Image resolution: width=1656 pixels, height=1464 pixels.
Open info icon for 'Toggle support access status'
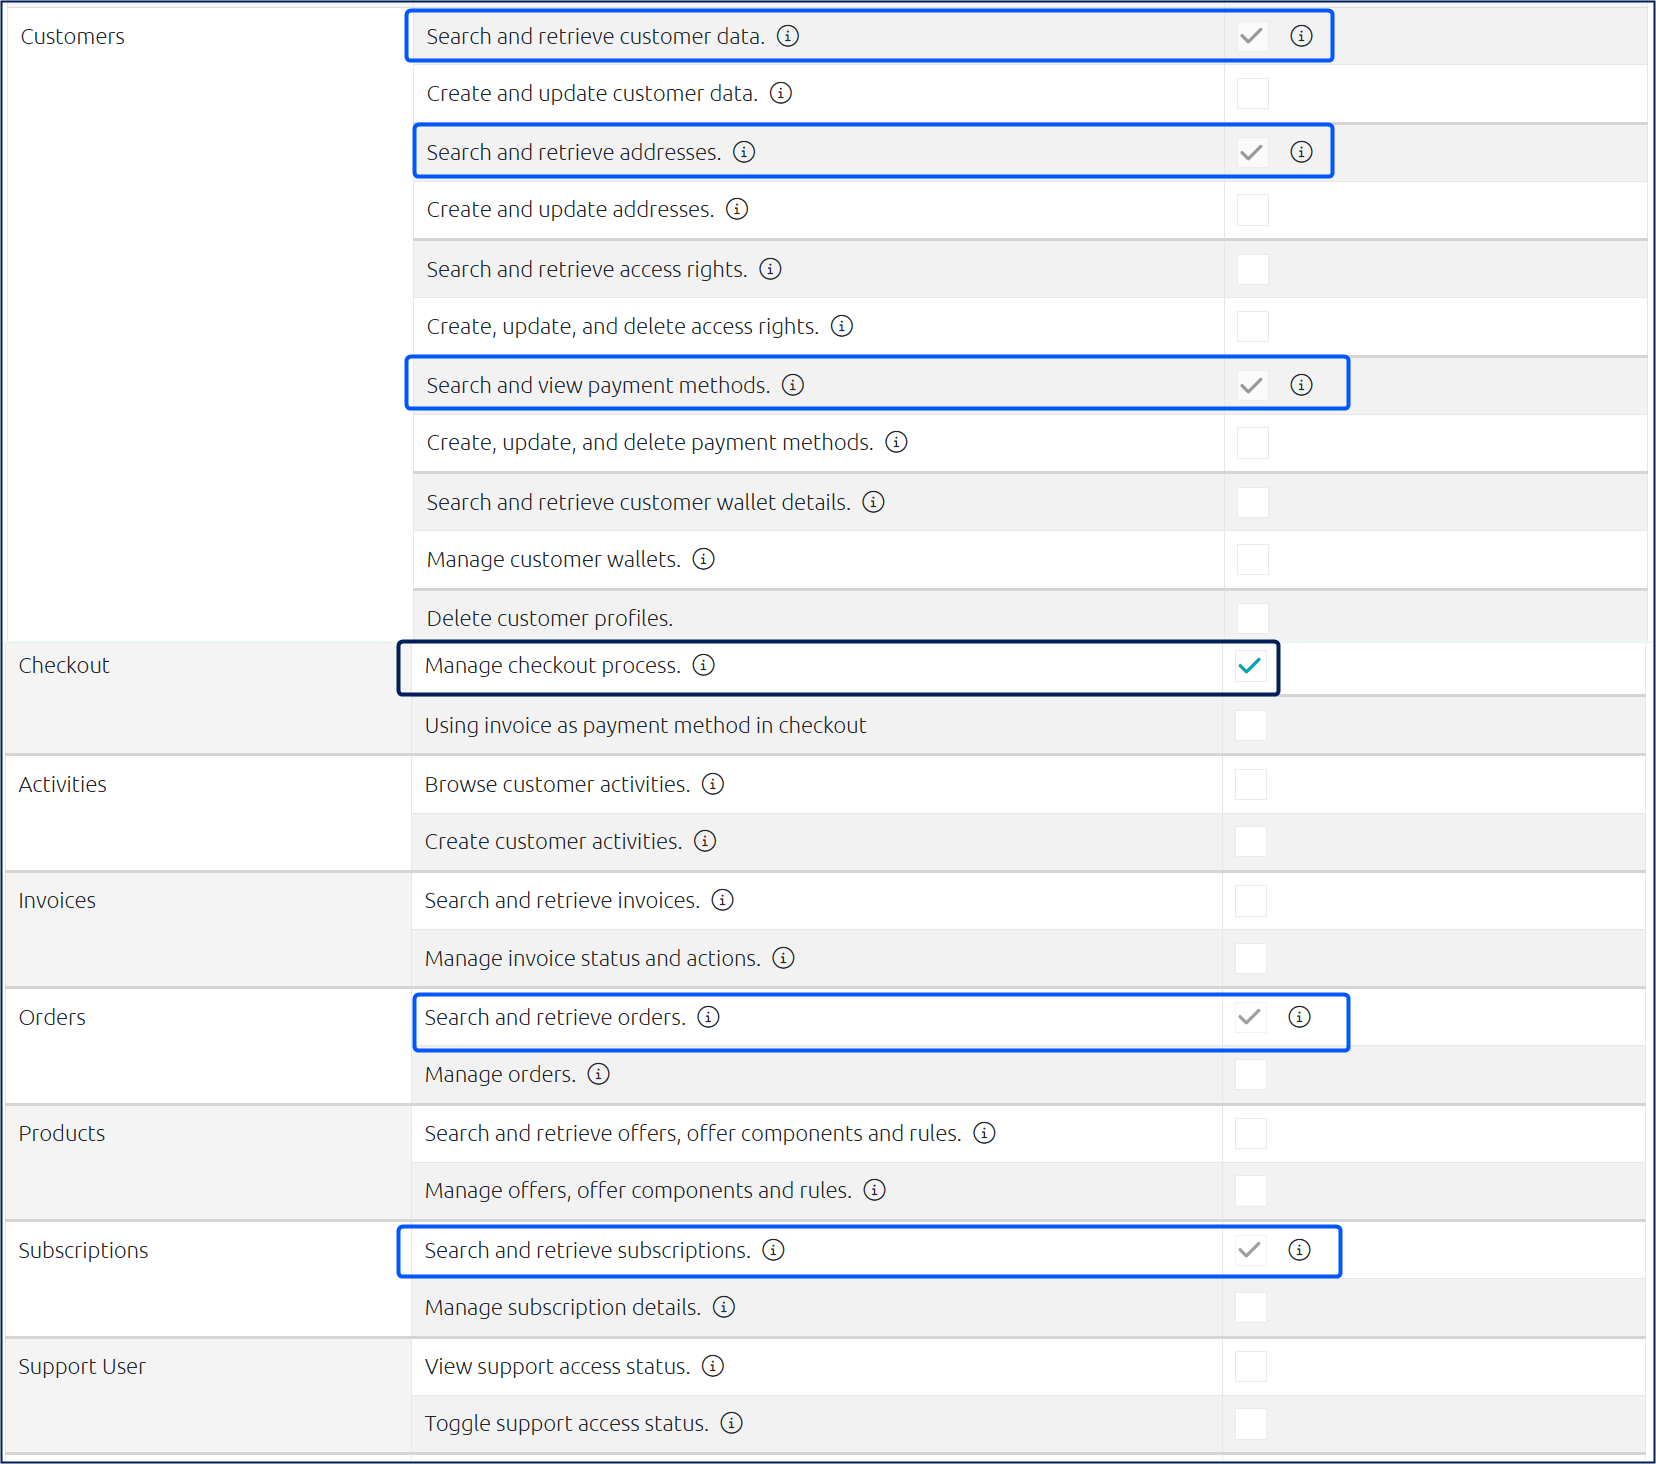tap(732, 1423)
